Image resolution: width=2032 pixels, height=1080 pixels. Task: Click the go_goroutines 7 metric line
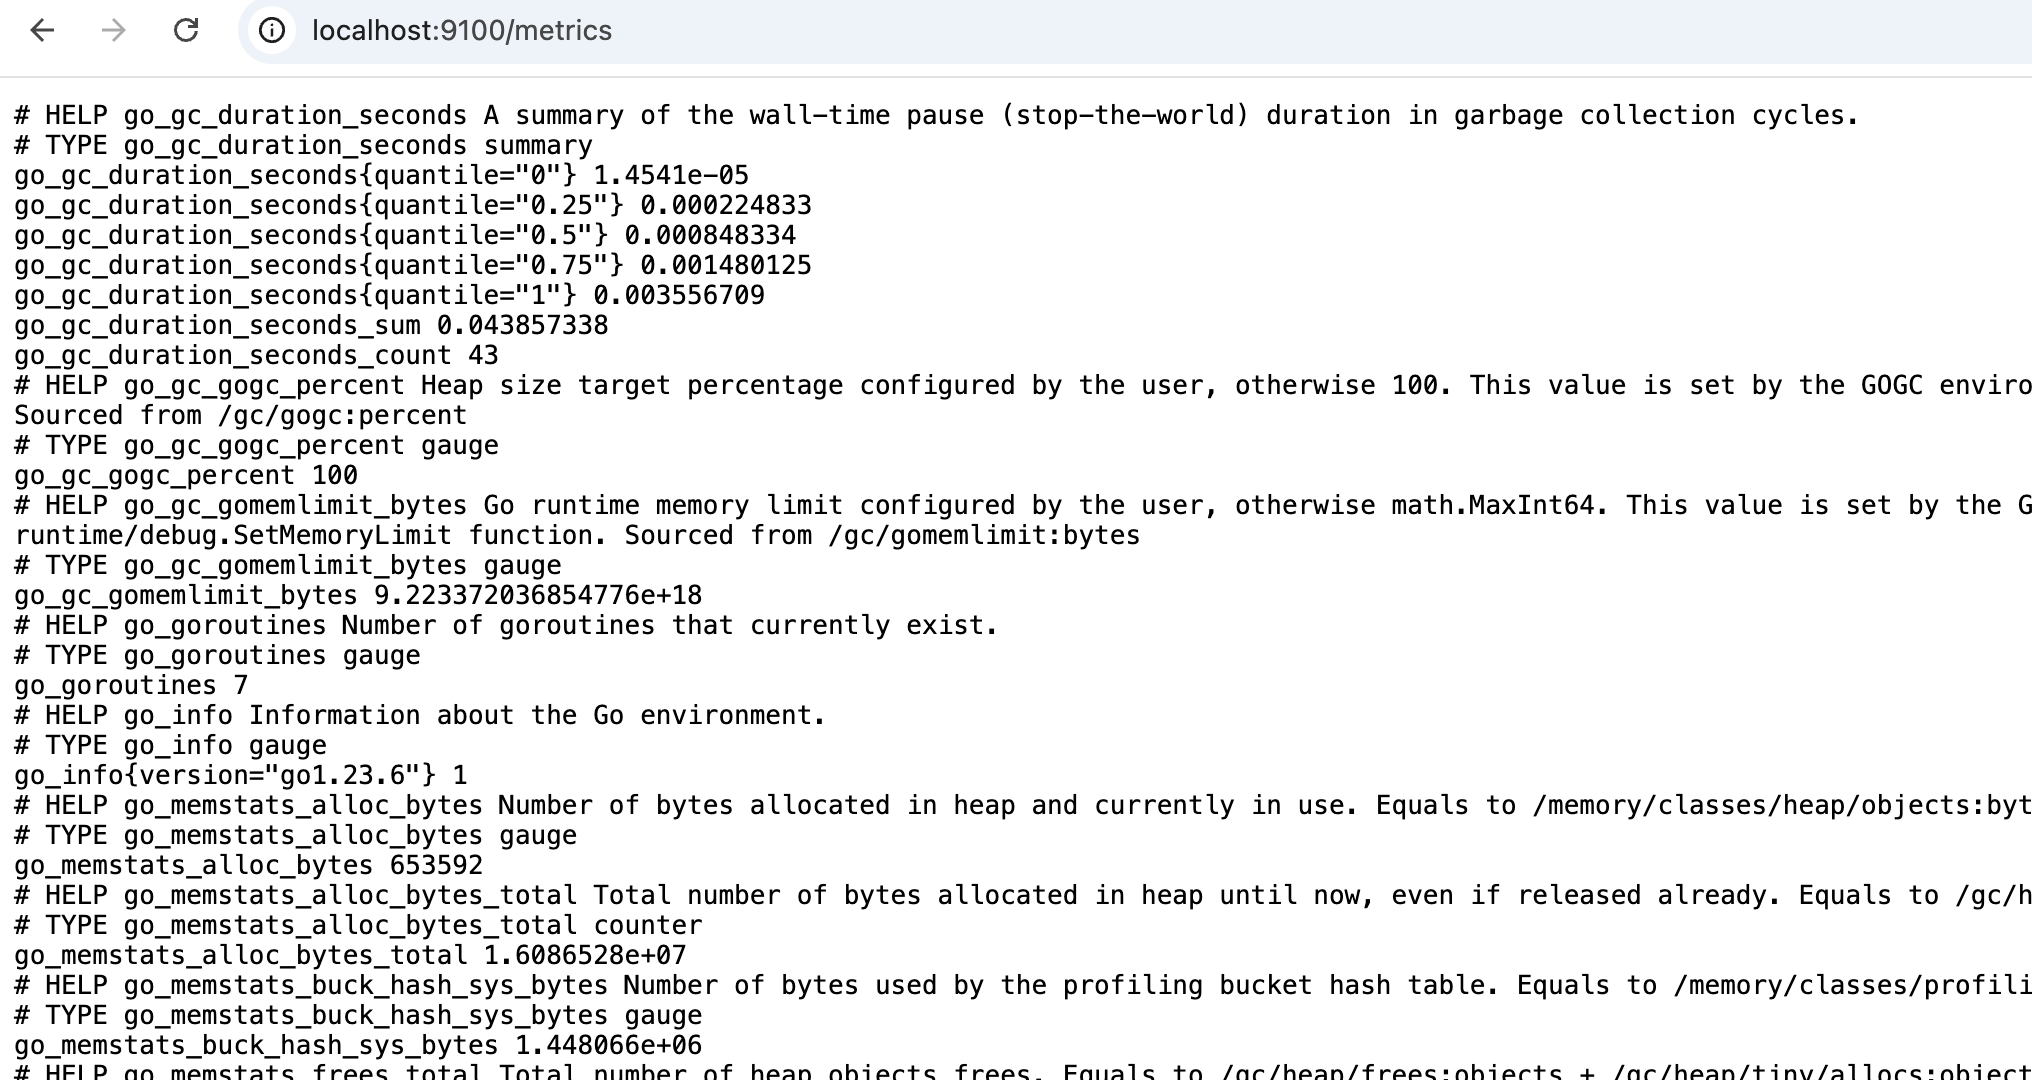coord(131,686)
